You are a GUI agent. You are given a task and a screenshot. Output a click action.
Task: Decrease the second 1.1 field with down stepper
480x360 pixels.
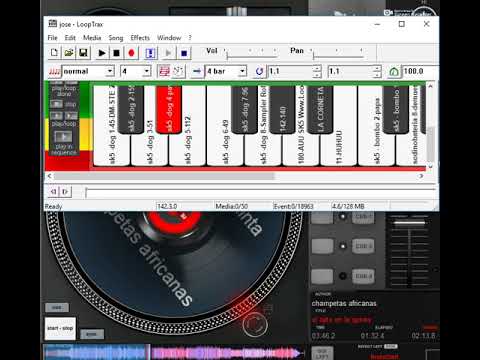pyautogui.click(x=377, y=74)
